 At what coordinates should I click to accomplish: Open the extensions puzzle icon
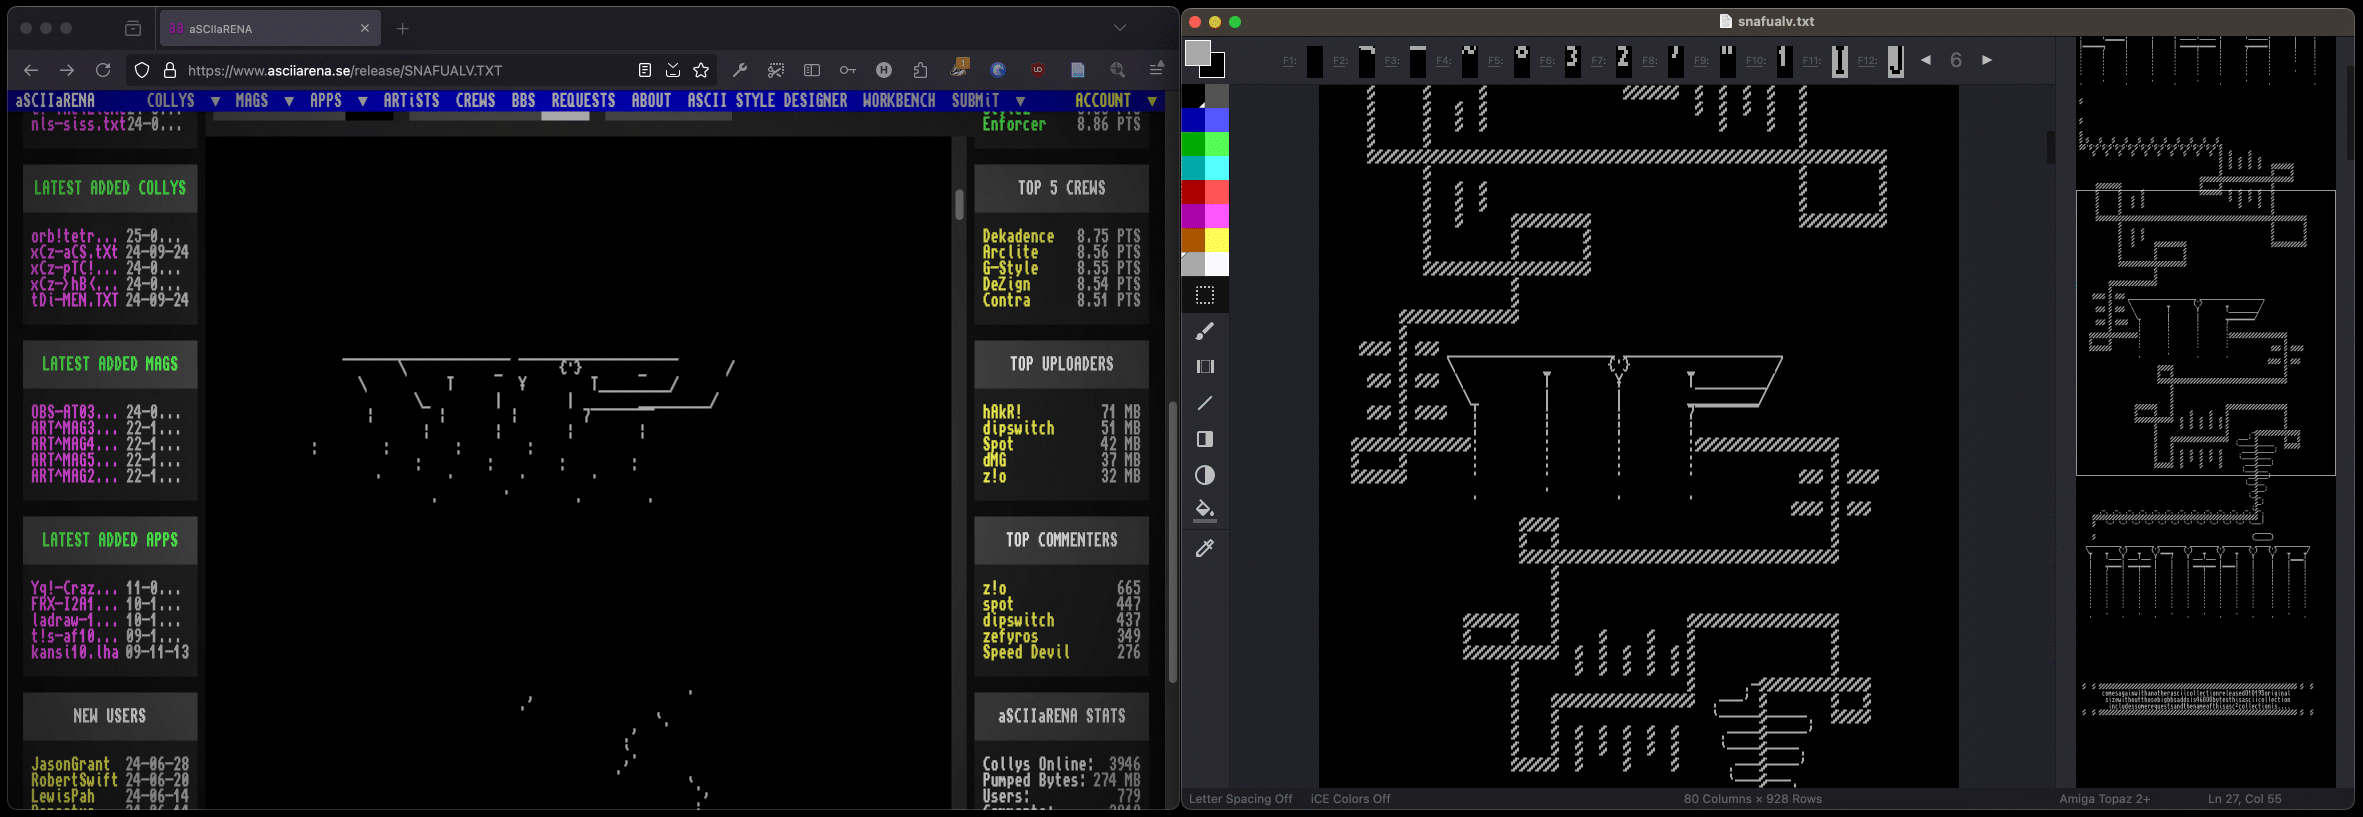(x=920, y=70)
